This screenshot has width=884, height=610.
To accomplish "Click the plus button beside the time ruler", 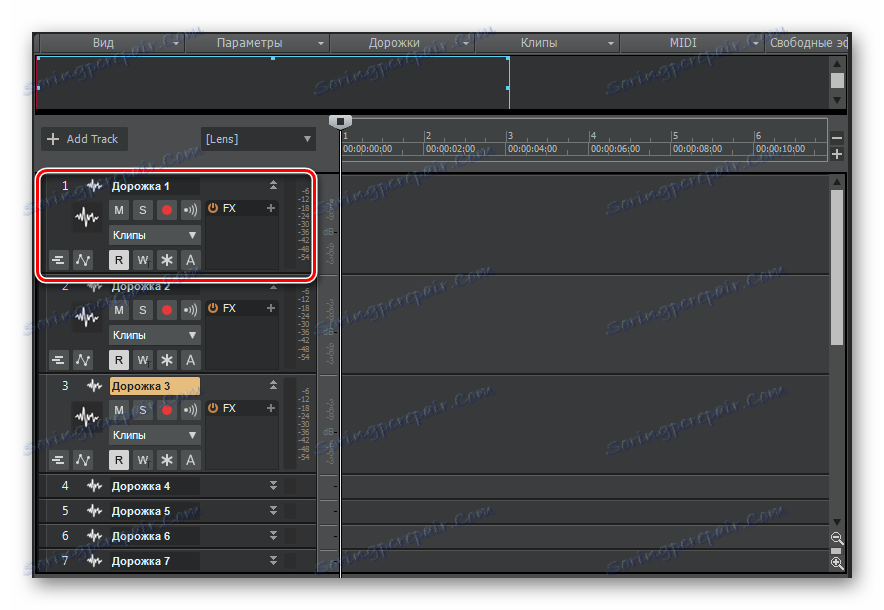I will coord(837,154).
